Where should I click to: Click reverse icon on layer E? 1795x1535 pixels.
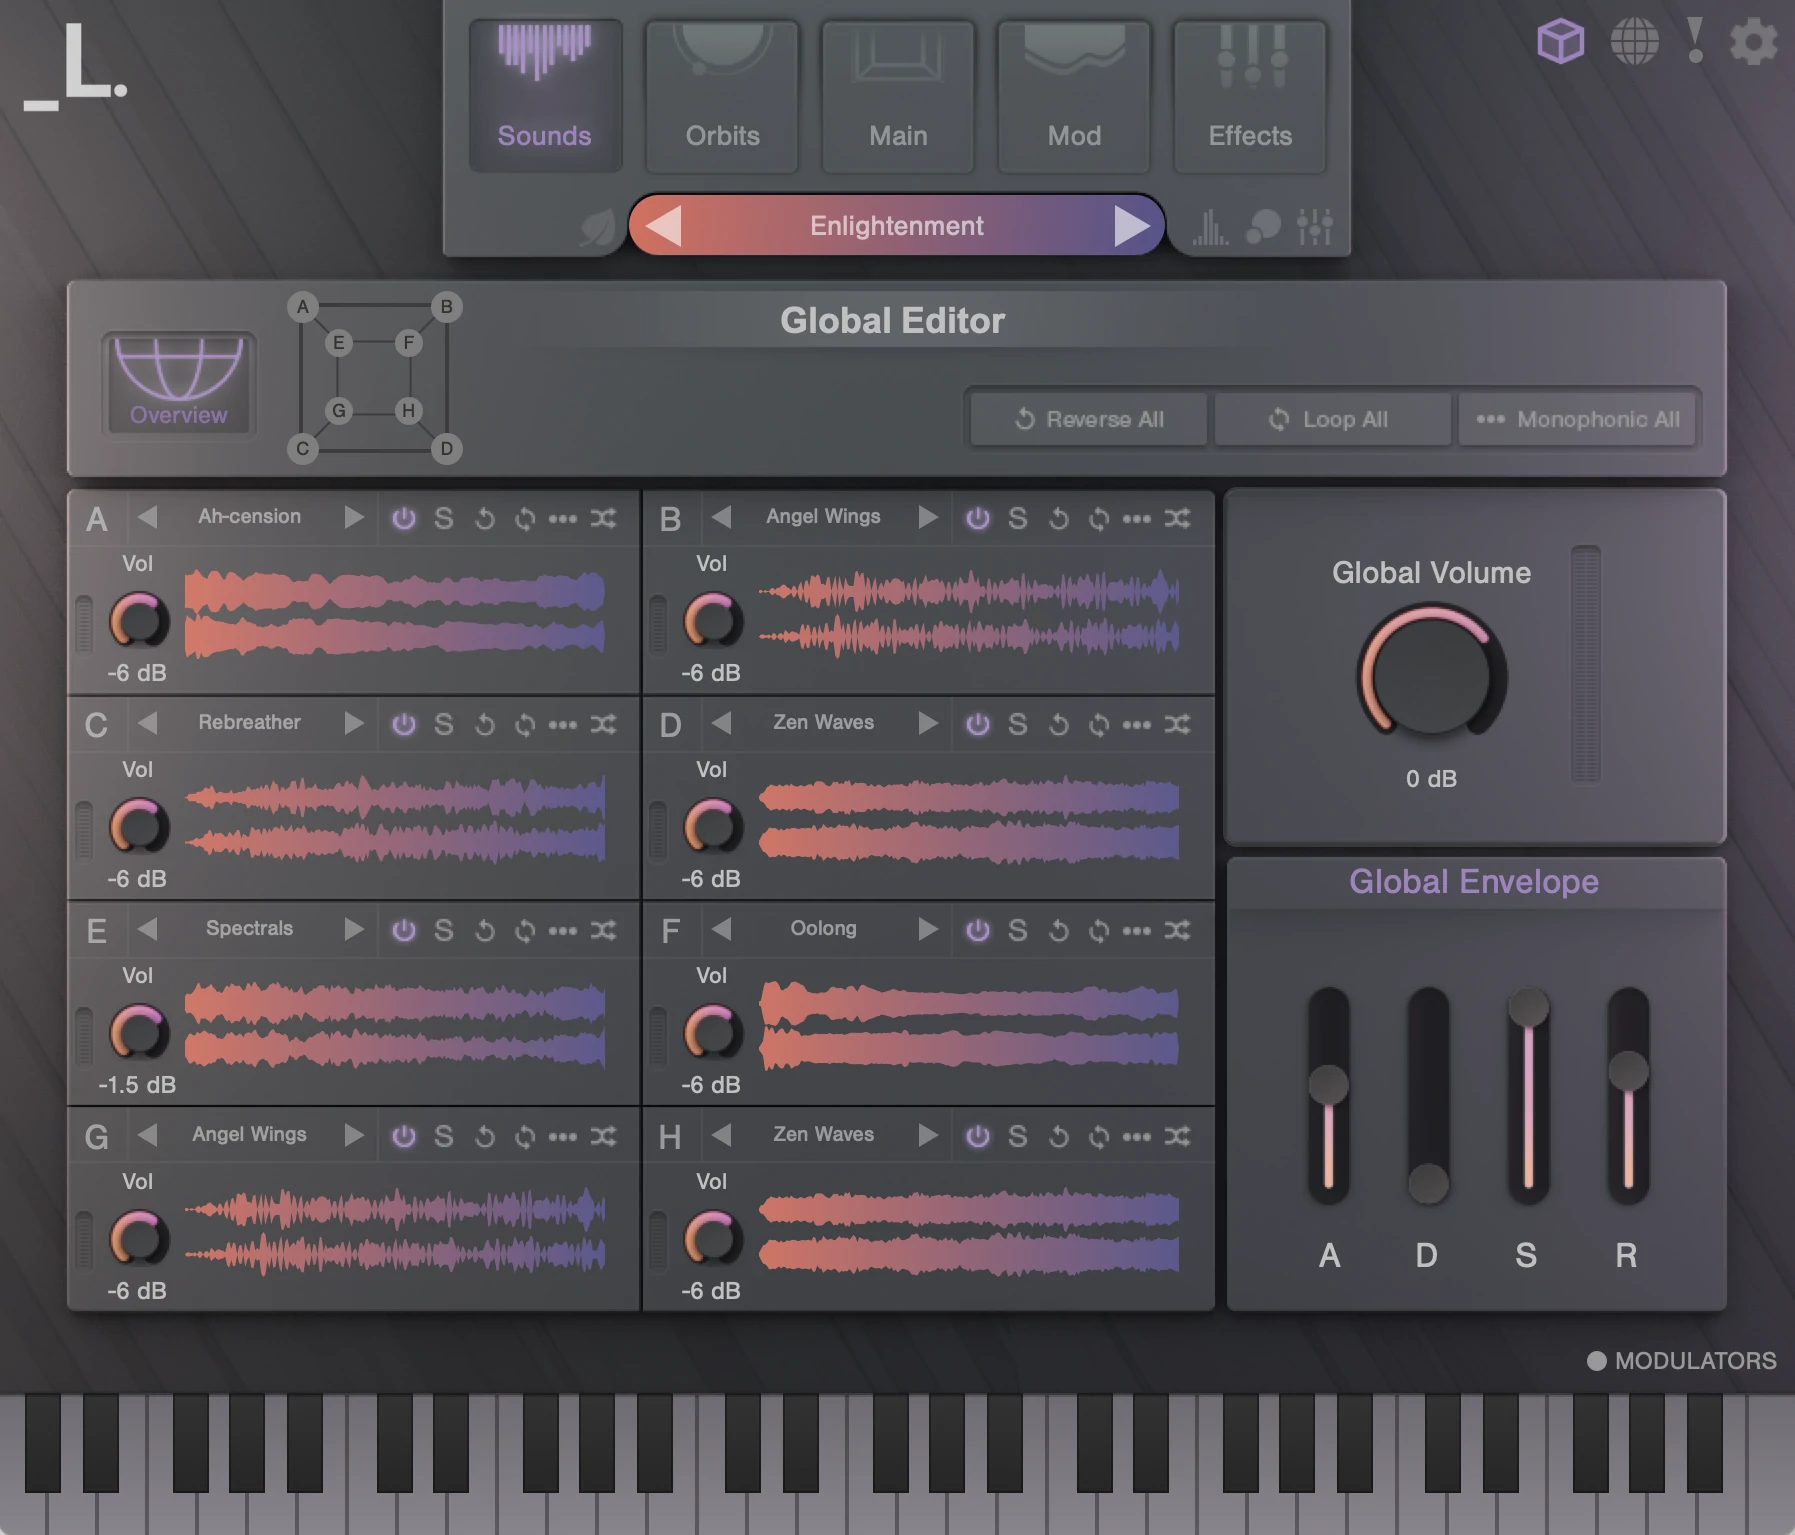(x=485, y=930)
